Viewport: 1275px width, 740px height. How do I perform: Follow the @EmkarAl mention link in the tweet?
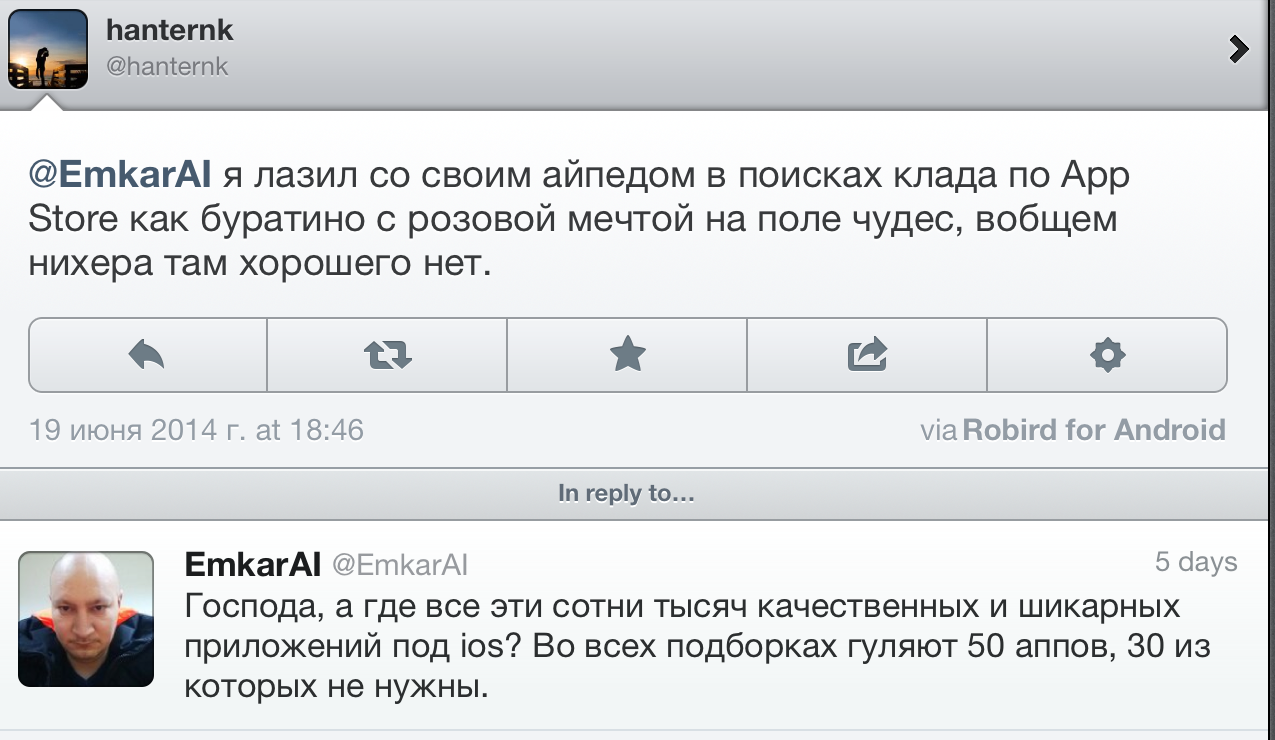tap(120, 175)
